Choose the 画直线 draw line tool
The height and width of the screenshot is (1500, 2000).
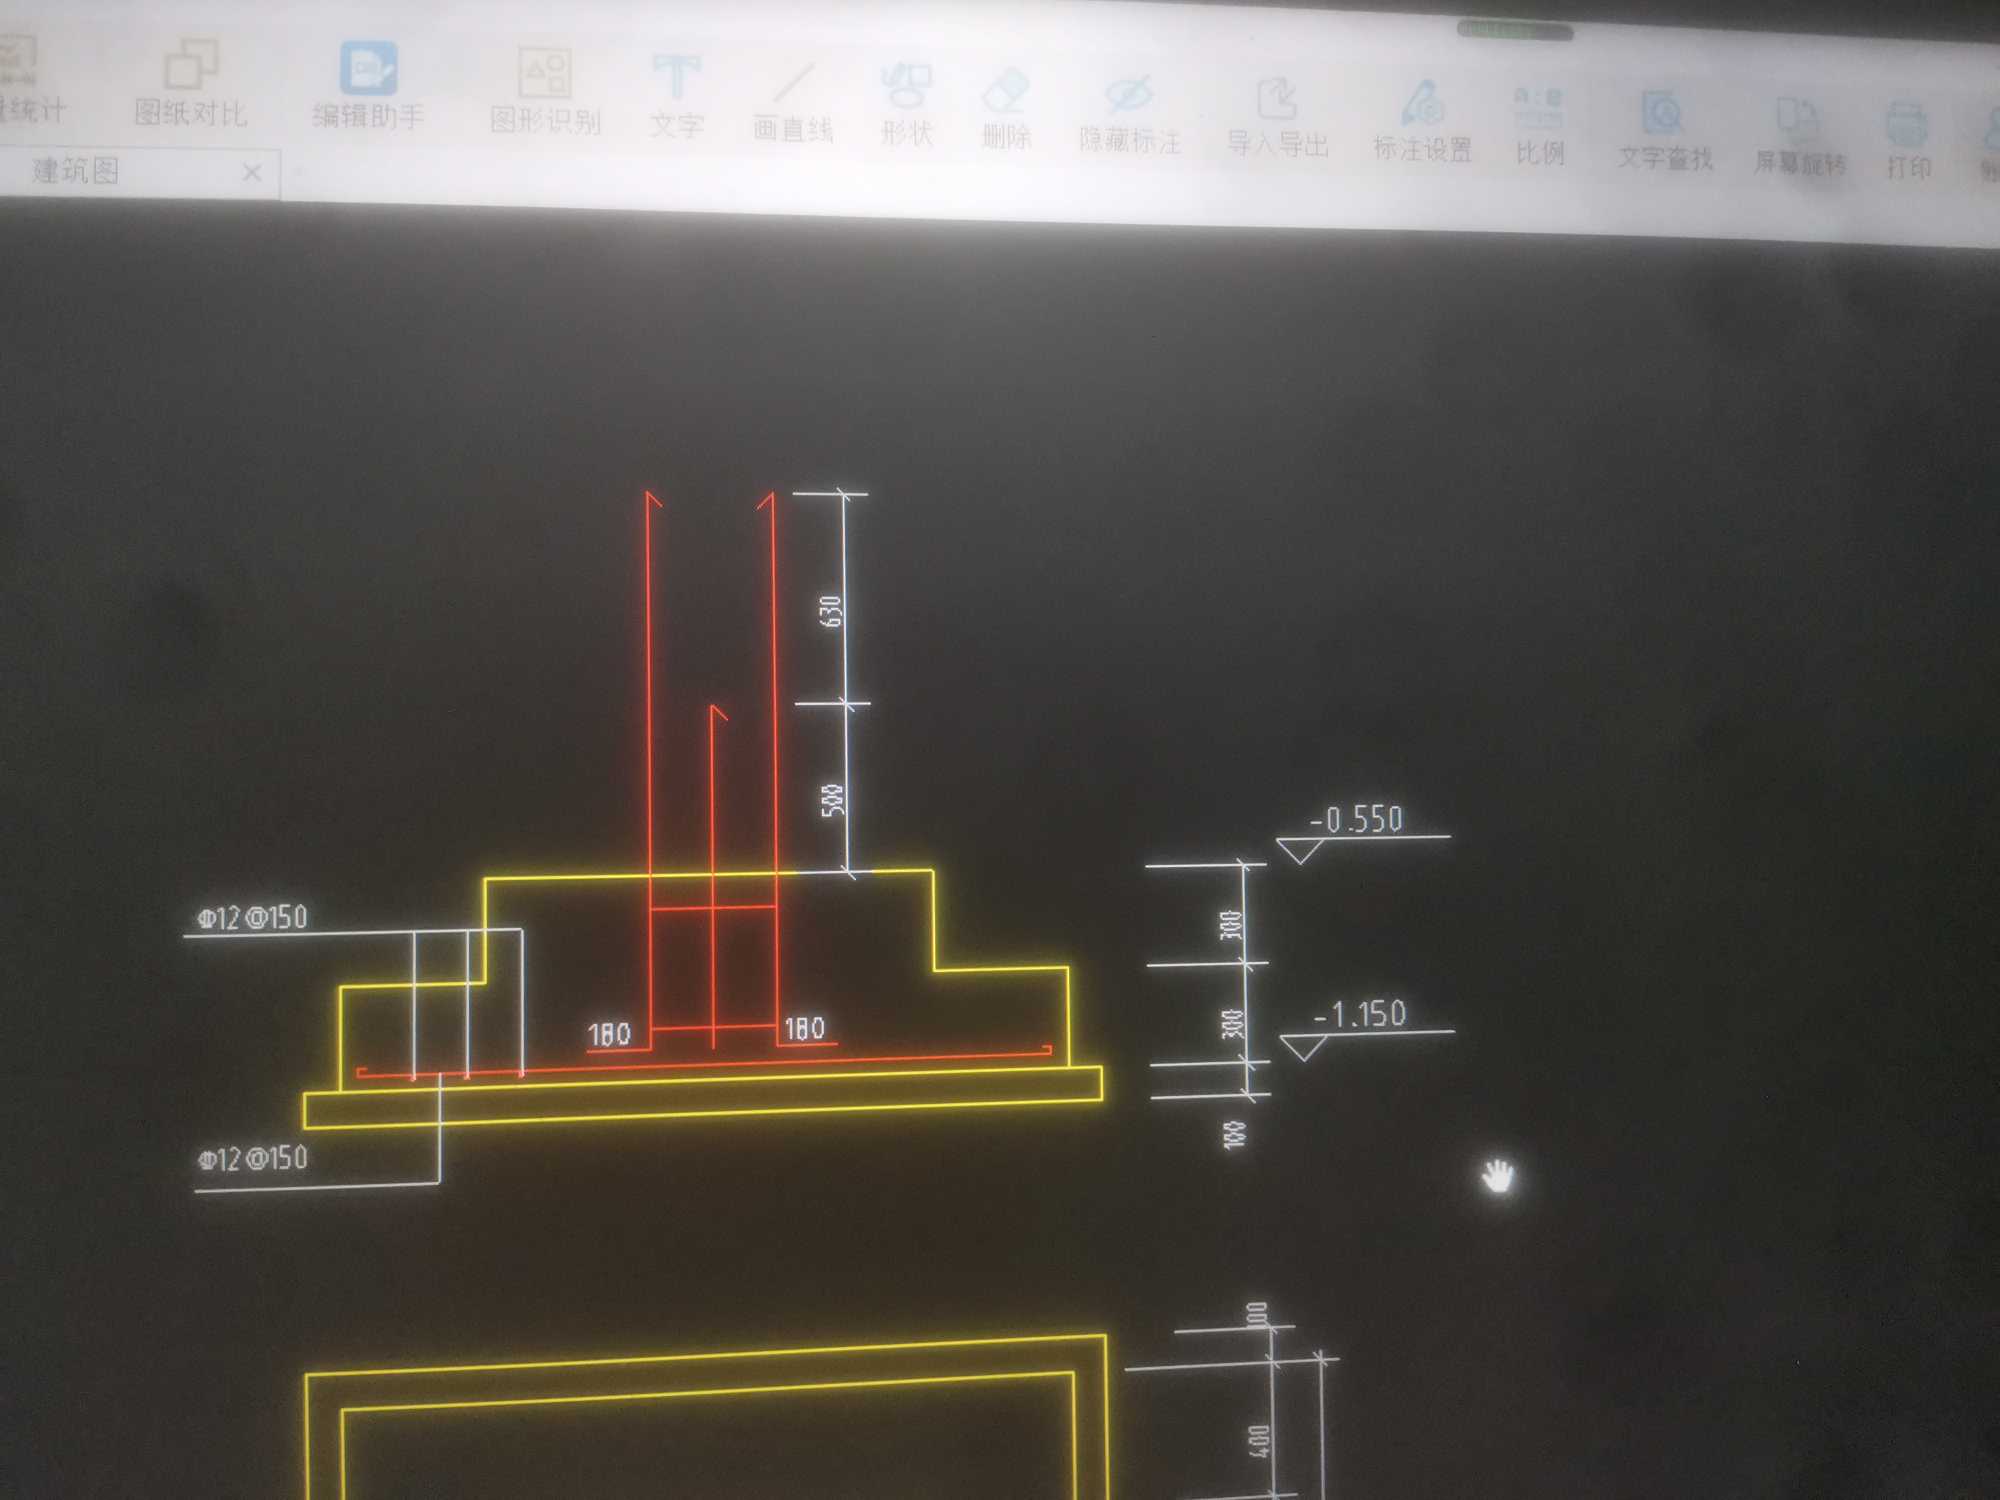point(793,103)
